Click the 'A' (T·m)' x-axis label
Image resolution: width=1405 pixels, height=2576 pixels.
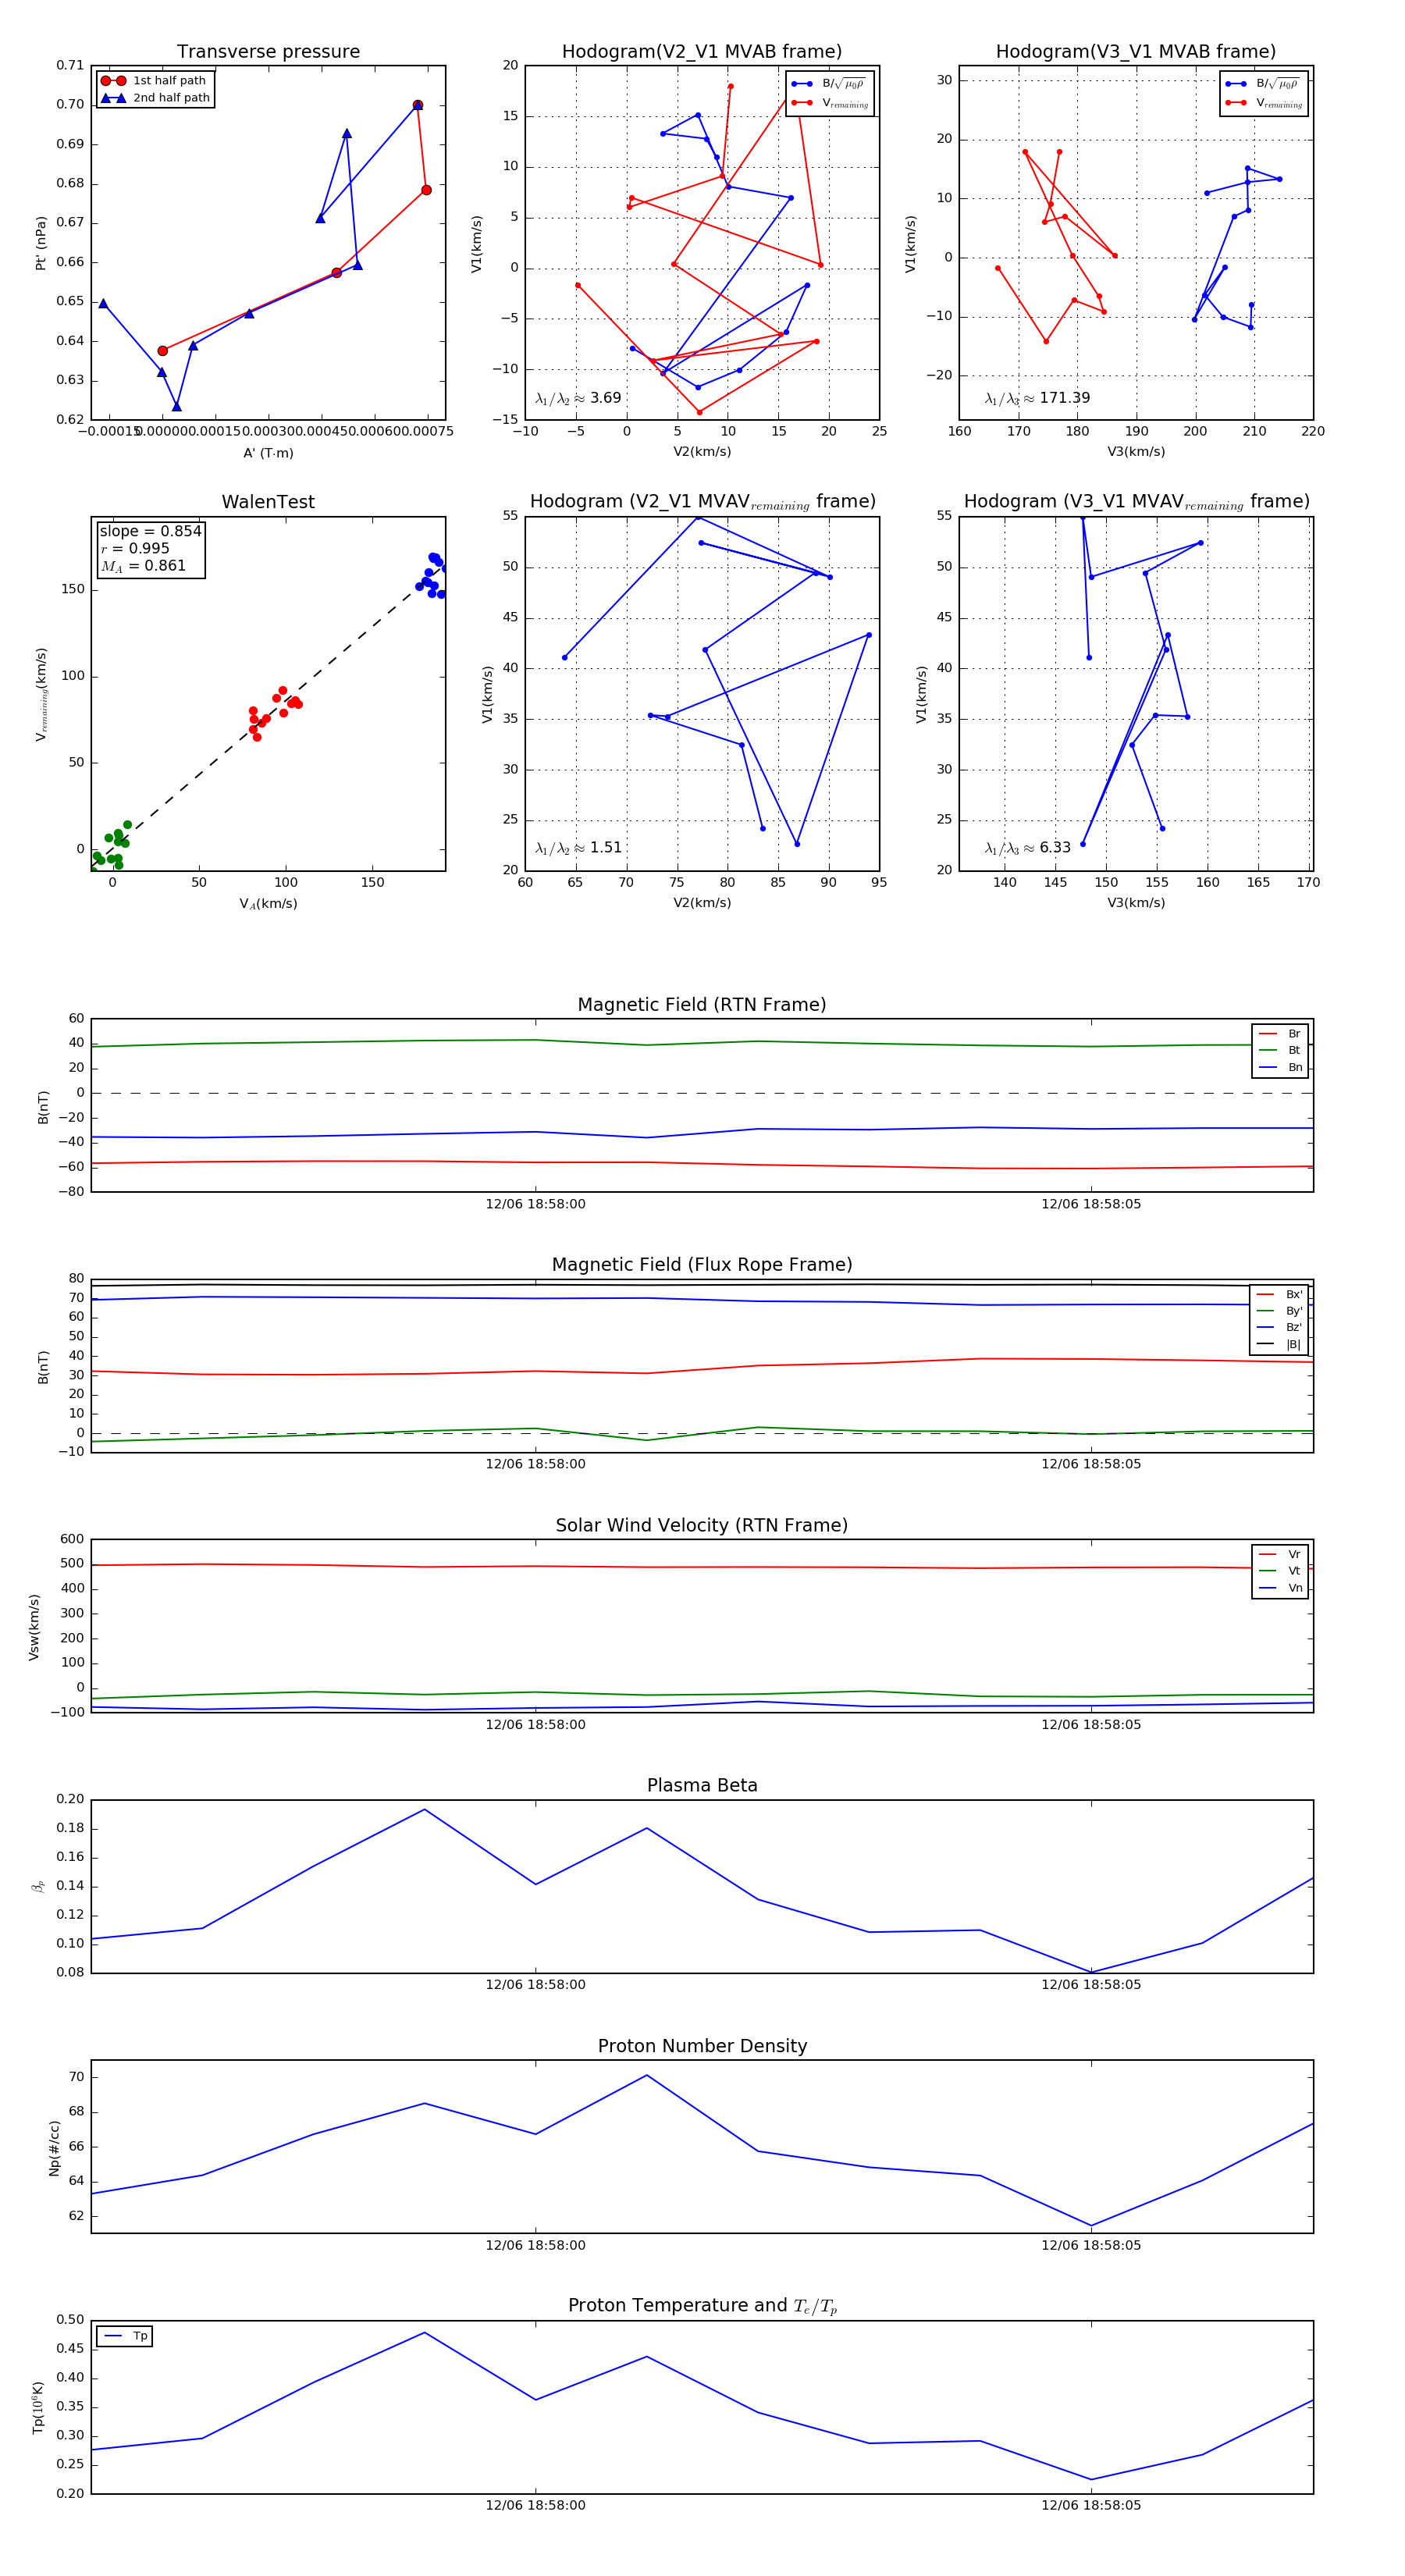(268, 453)
